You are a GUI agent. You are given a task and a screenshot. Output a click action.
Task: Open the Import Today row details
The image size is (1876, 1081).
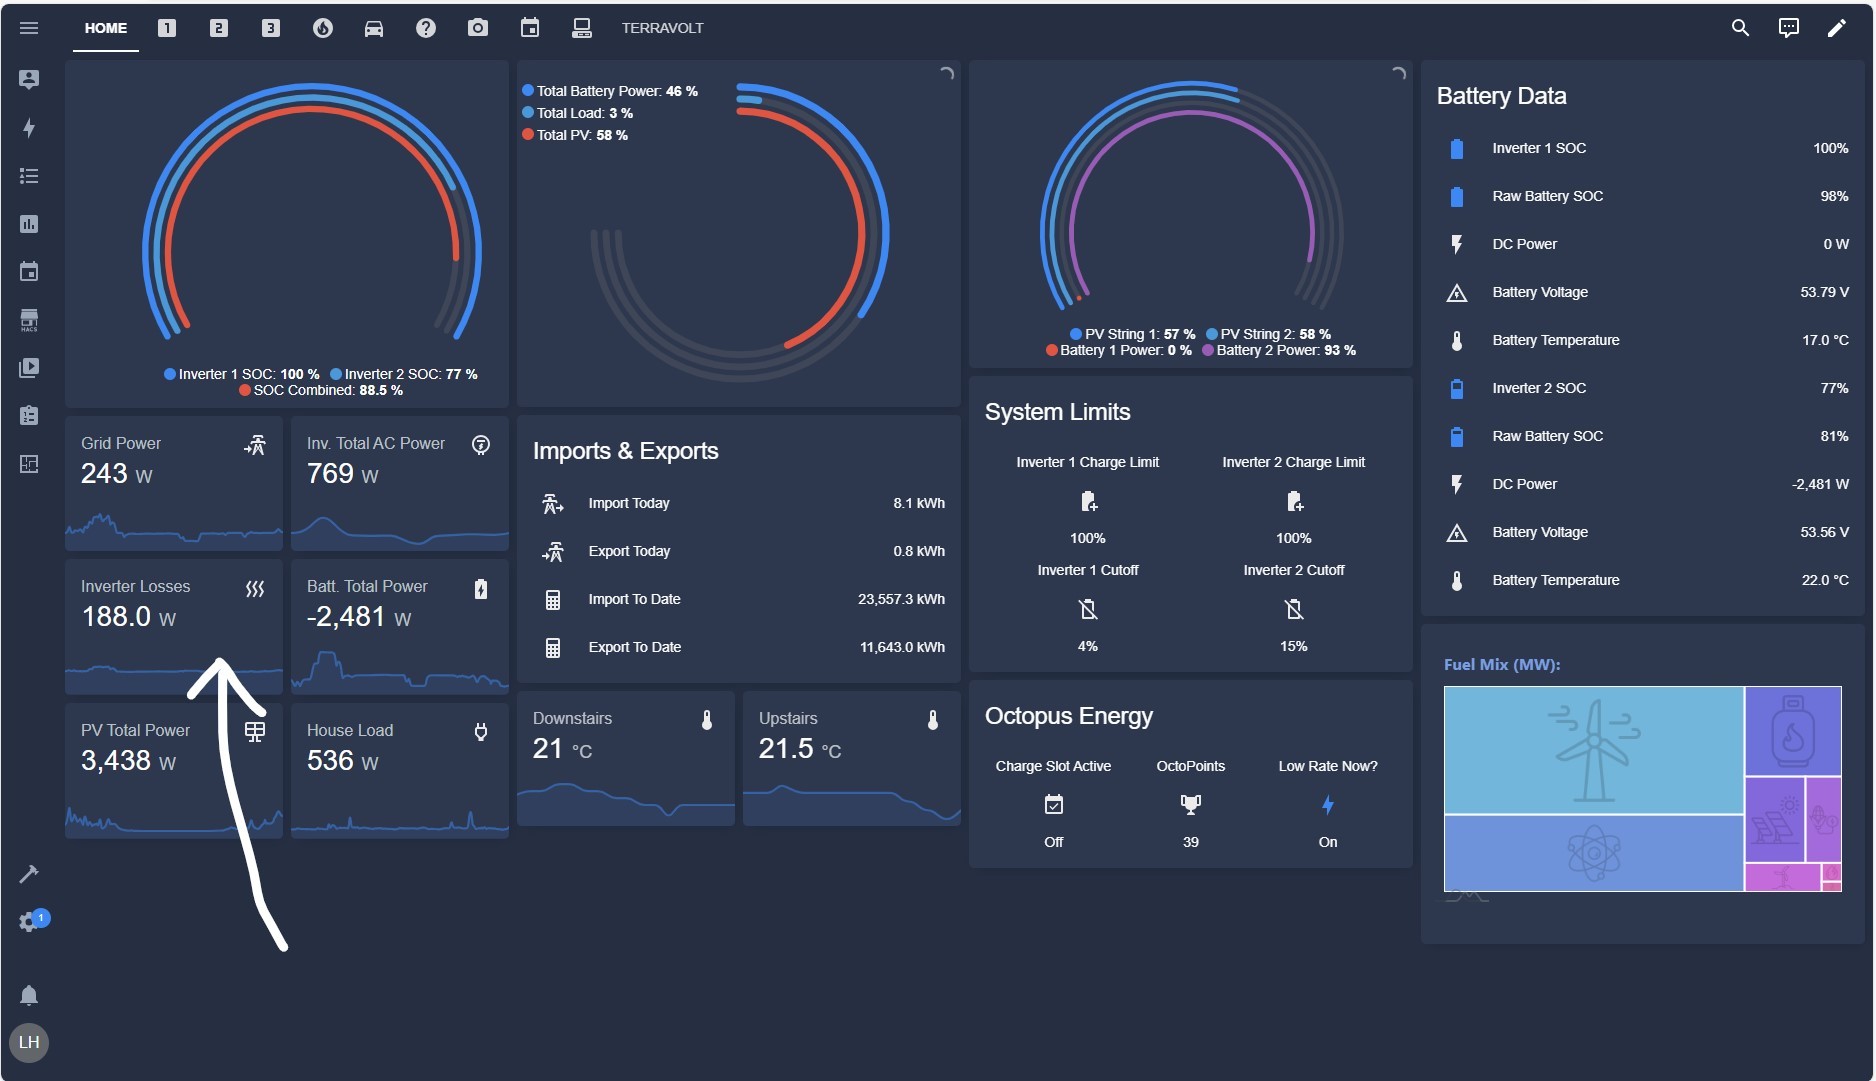coord(741,503)
